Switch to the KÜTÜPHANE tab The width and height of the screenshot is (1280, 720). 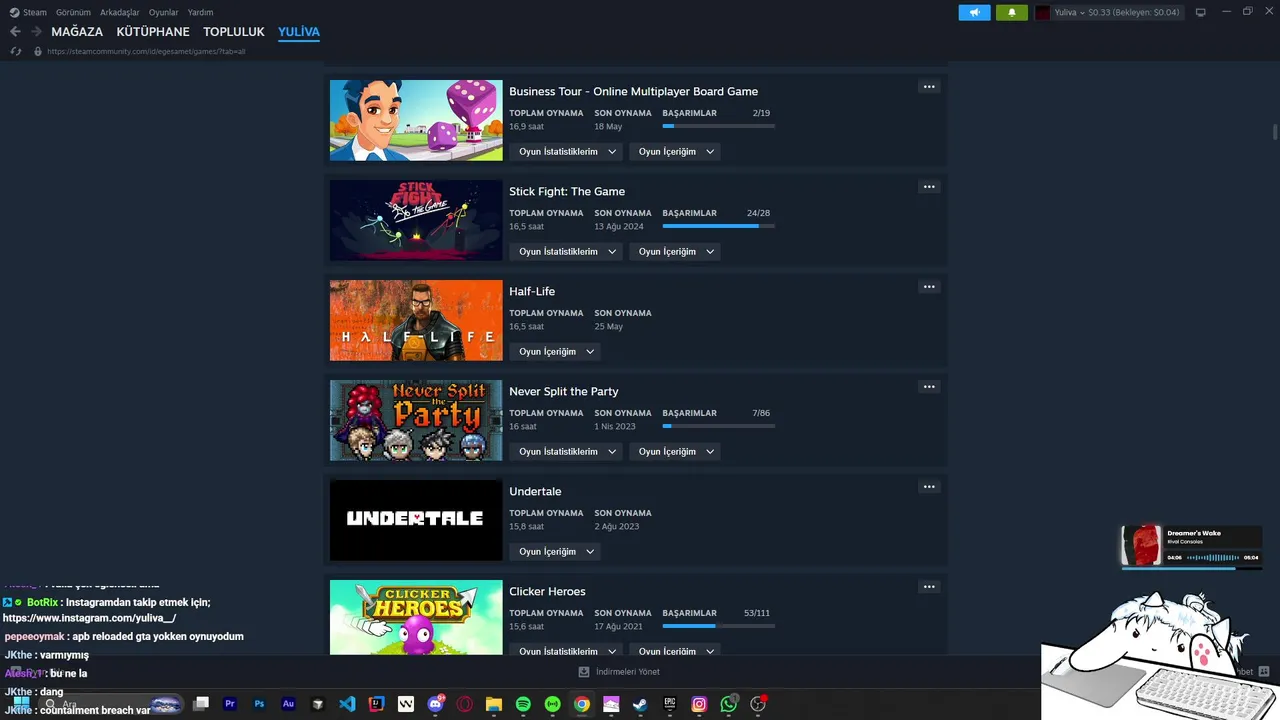(153, 32)
